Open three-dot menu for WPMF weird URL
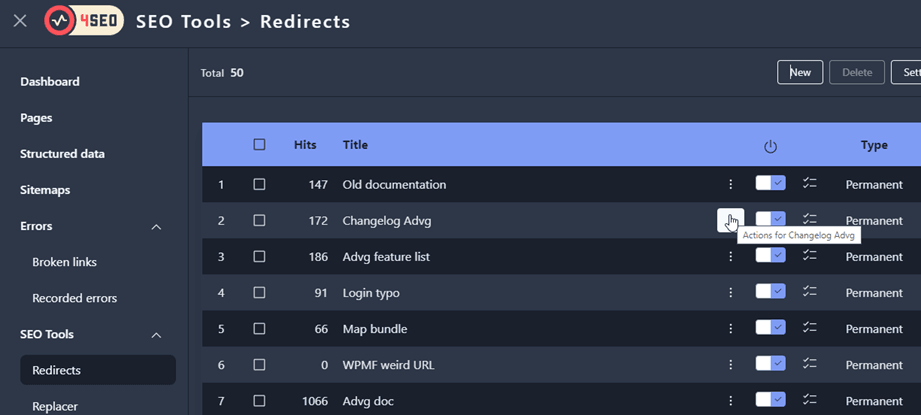This screenshot has width=921, height=415. coord(730,365)
